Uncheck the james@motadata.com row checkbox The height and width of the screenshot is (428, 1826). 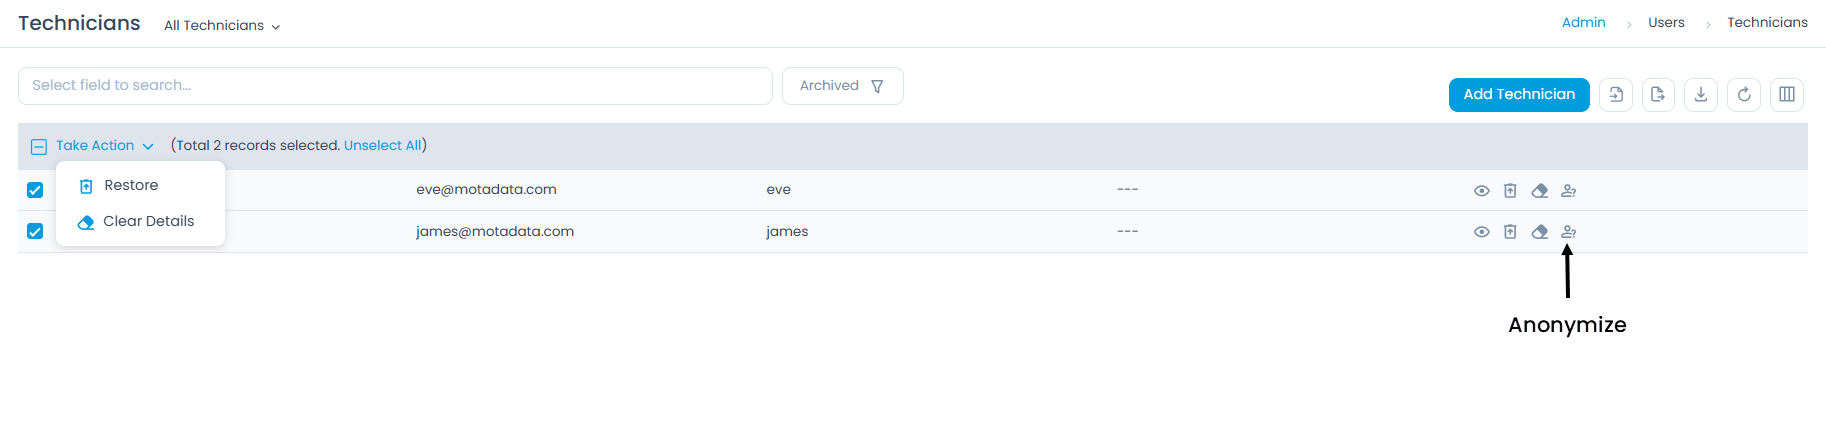click(35, 231)
